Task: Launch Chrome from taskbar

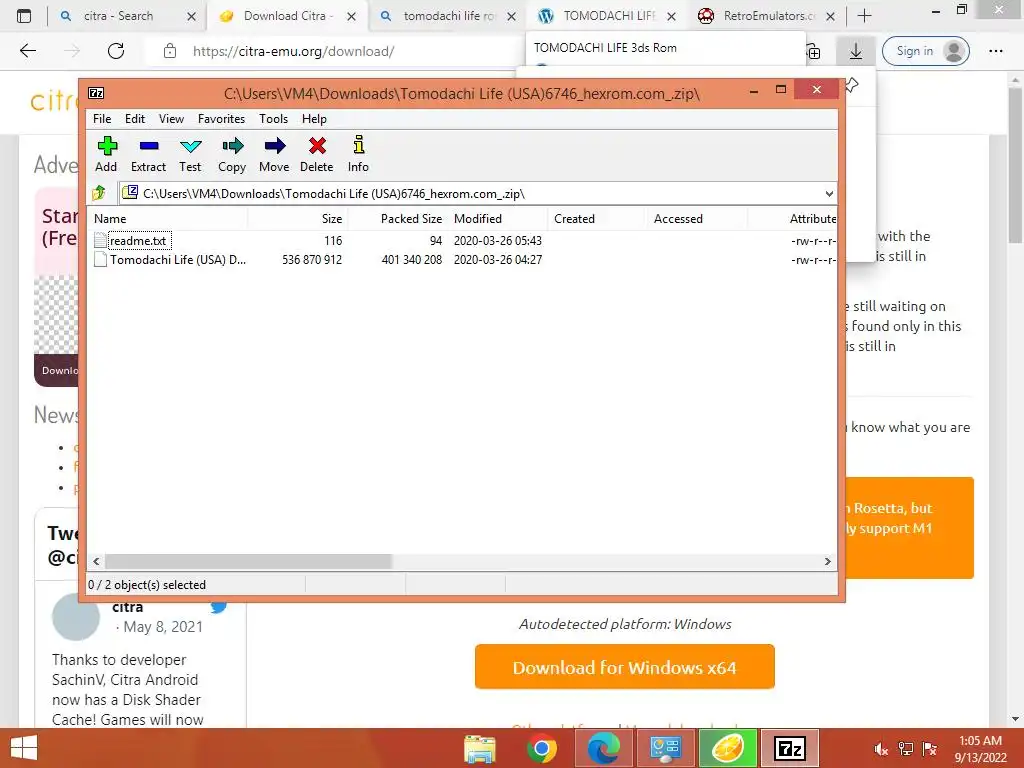Action: pos(541,748)
